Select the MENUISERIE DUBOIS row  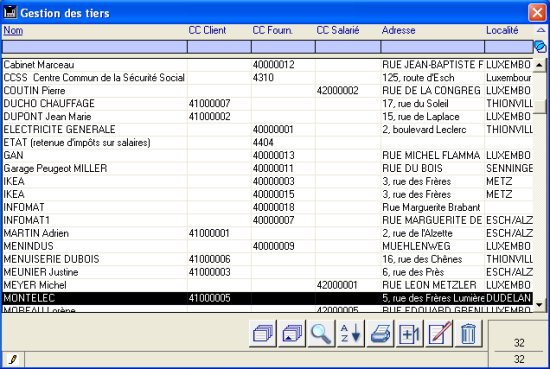click(268, 259)
